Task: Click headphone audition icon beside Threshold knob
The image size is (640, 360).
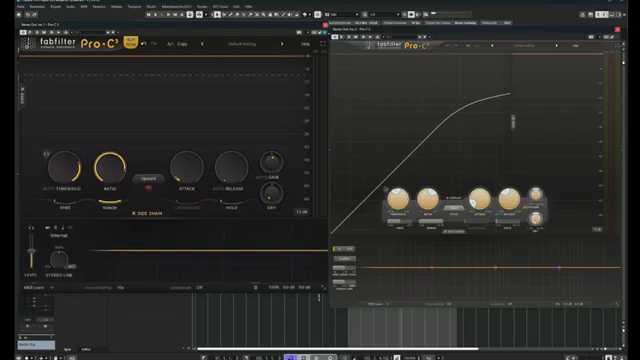Action: pos(46,154)
